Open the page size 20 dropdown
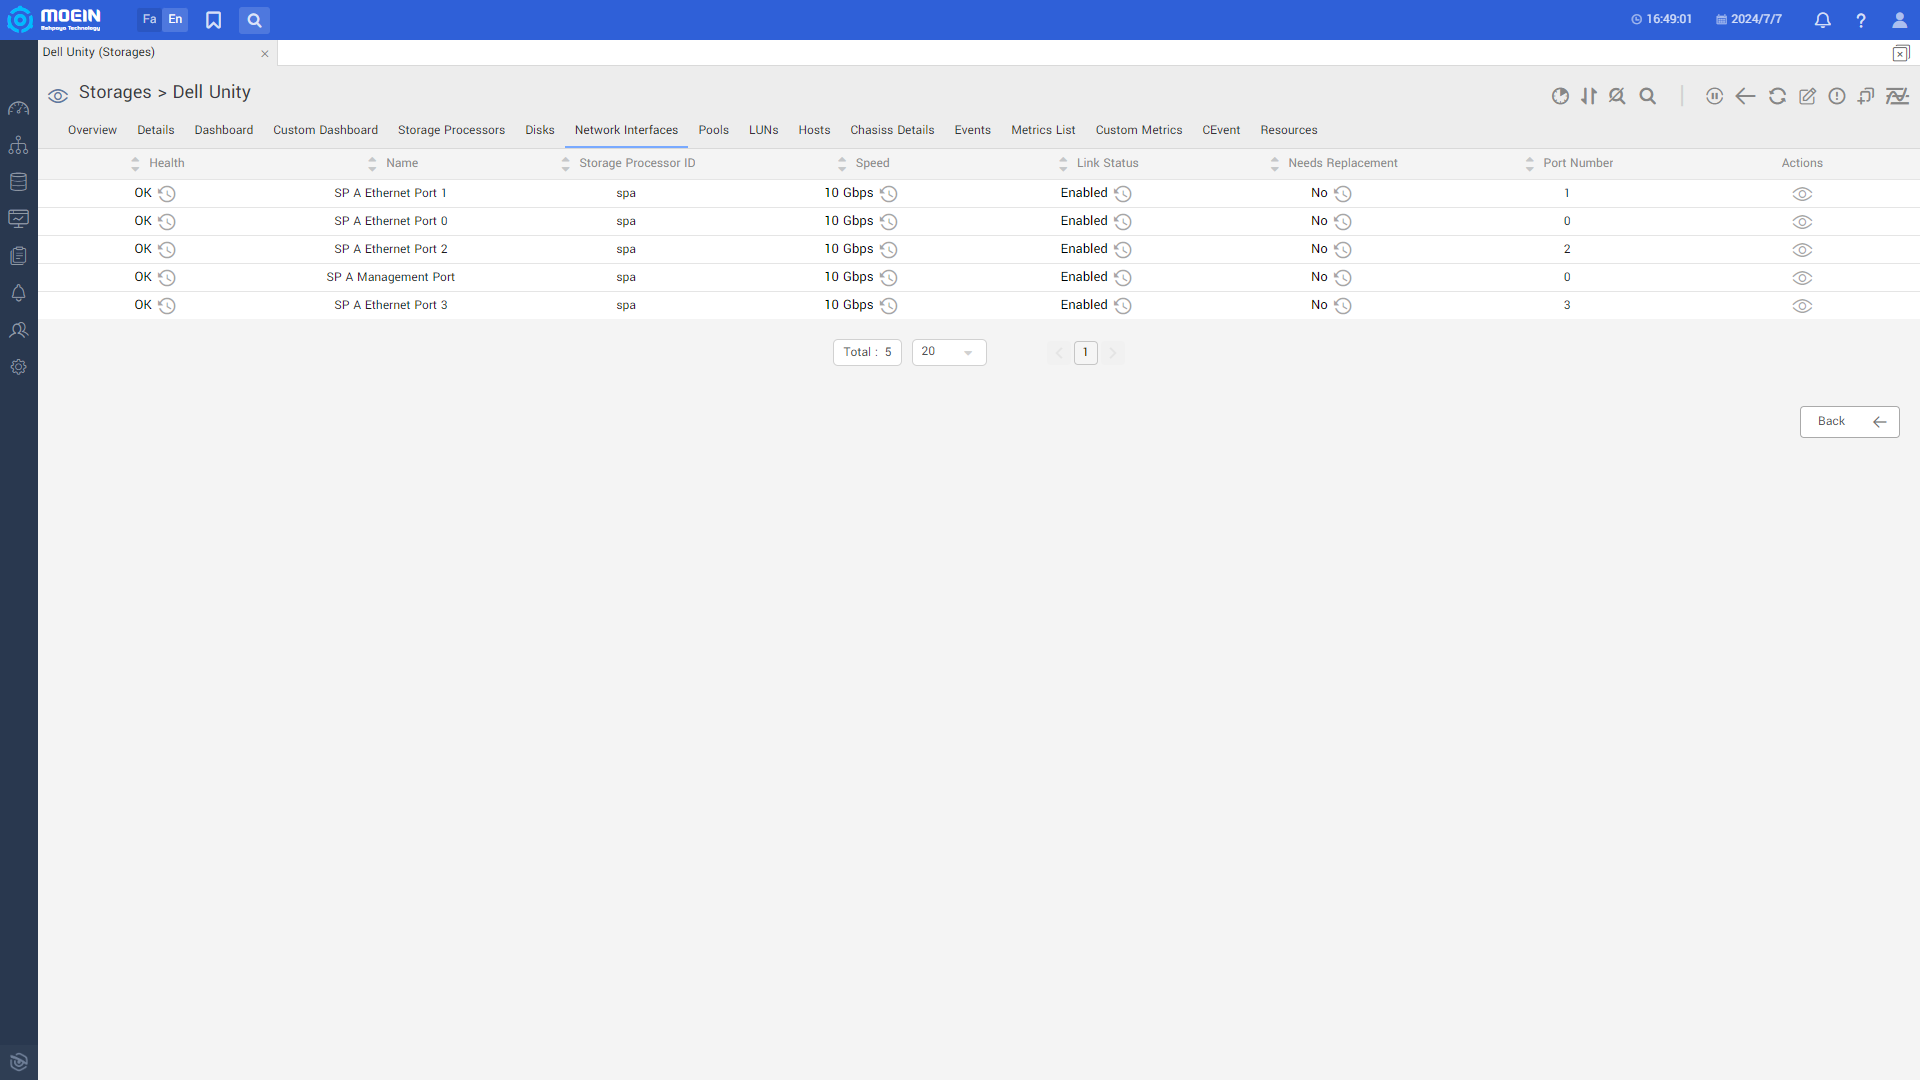 tap(949, 352)
